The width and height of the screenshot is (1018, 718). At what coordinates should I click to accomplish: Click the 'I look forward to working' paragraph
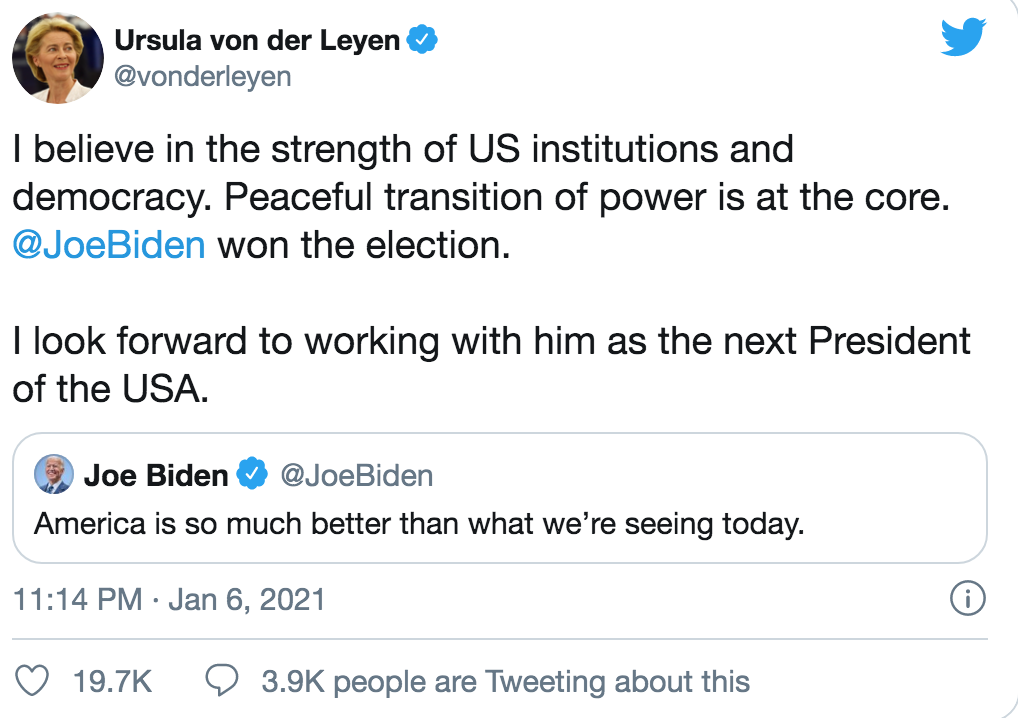coord(491,365)
